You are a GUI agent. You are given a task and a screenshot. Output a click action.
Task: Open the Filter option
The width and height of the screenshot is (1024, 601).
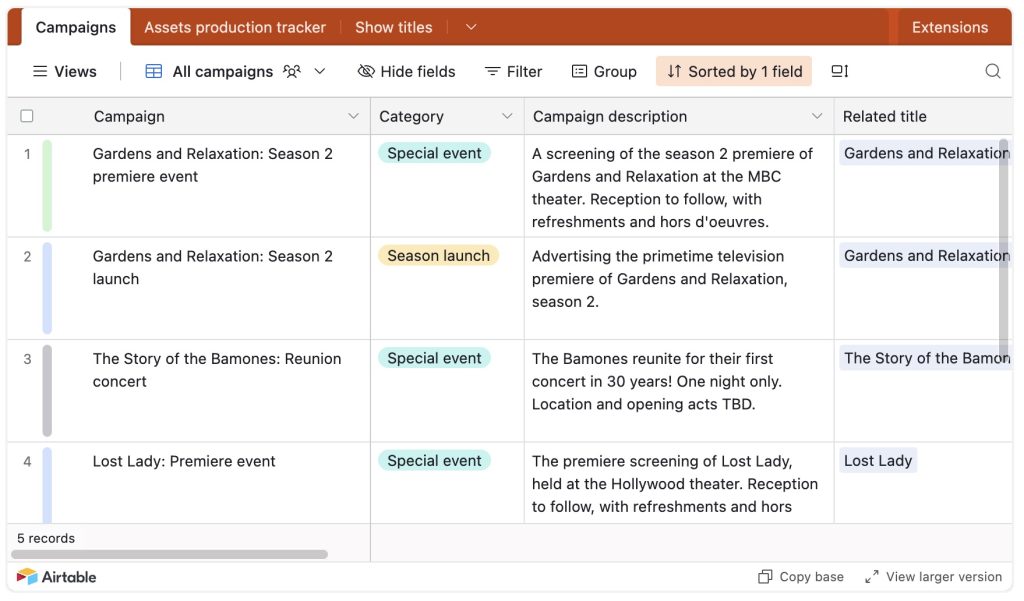513,71
